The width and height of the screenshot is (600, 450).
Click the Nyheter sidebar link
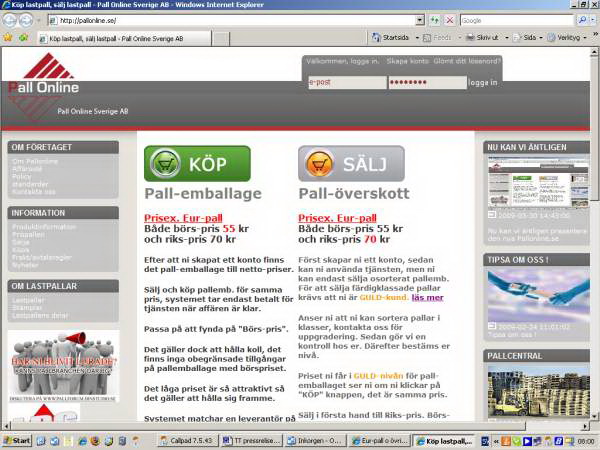point(25,265)
